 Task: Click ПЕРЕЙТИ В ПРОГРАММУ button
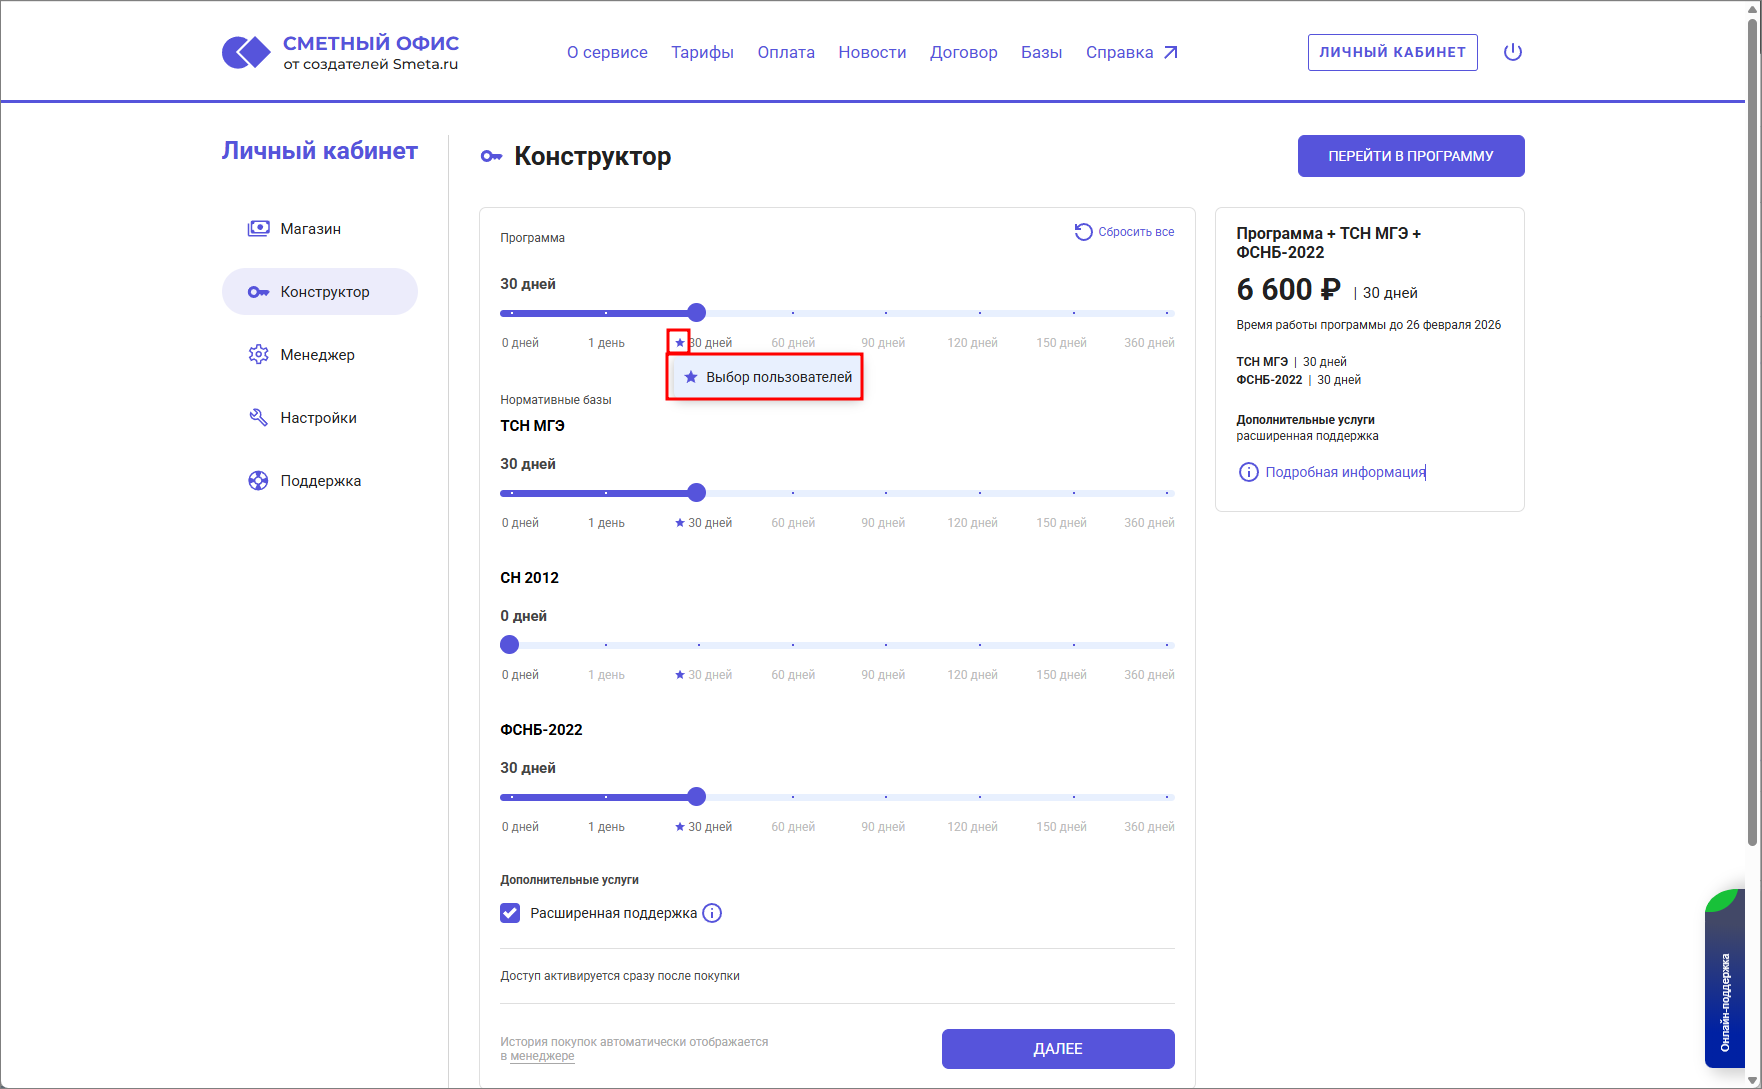click(x=1410, y=156)
